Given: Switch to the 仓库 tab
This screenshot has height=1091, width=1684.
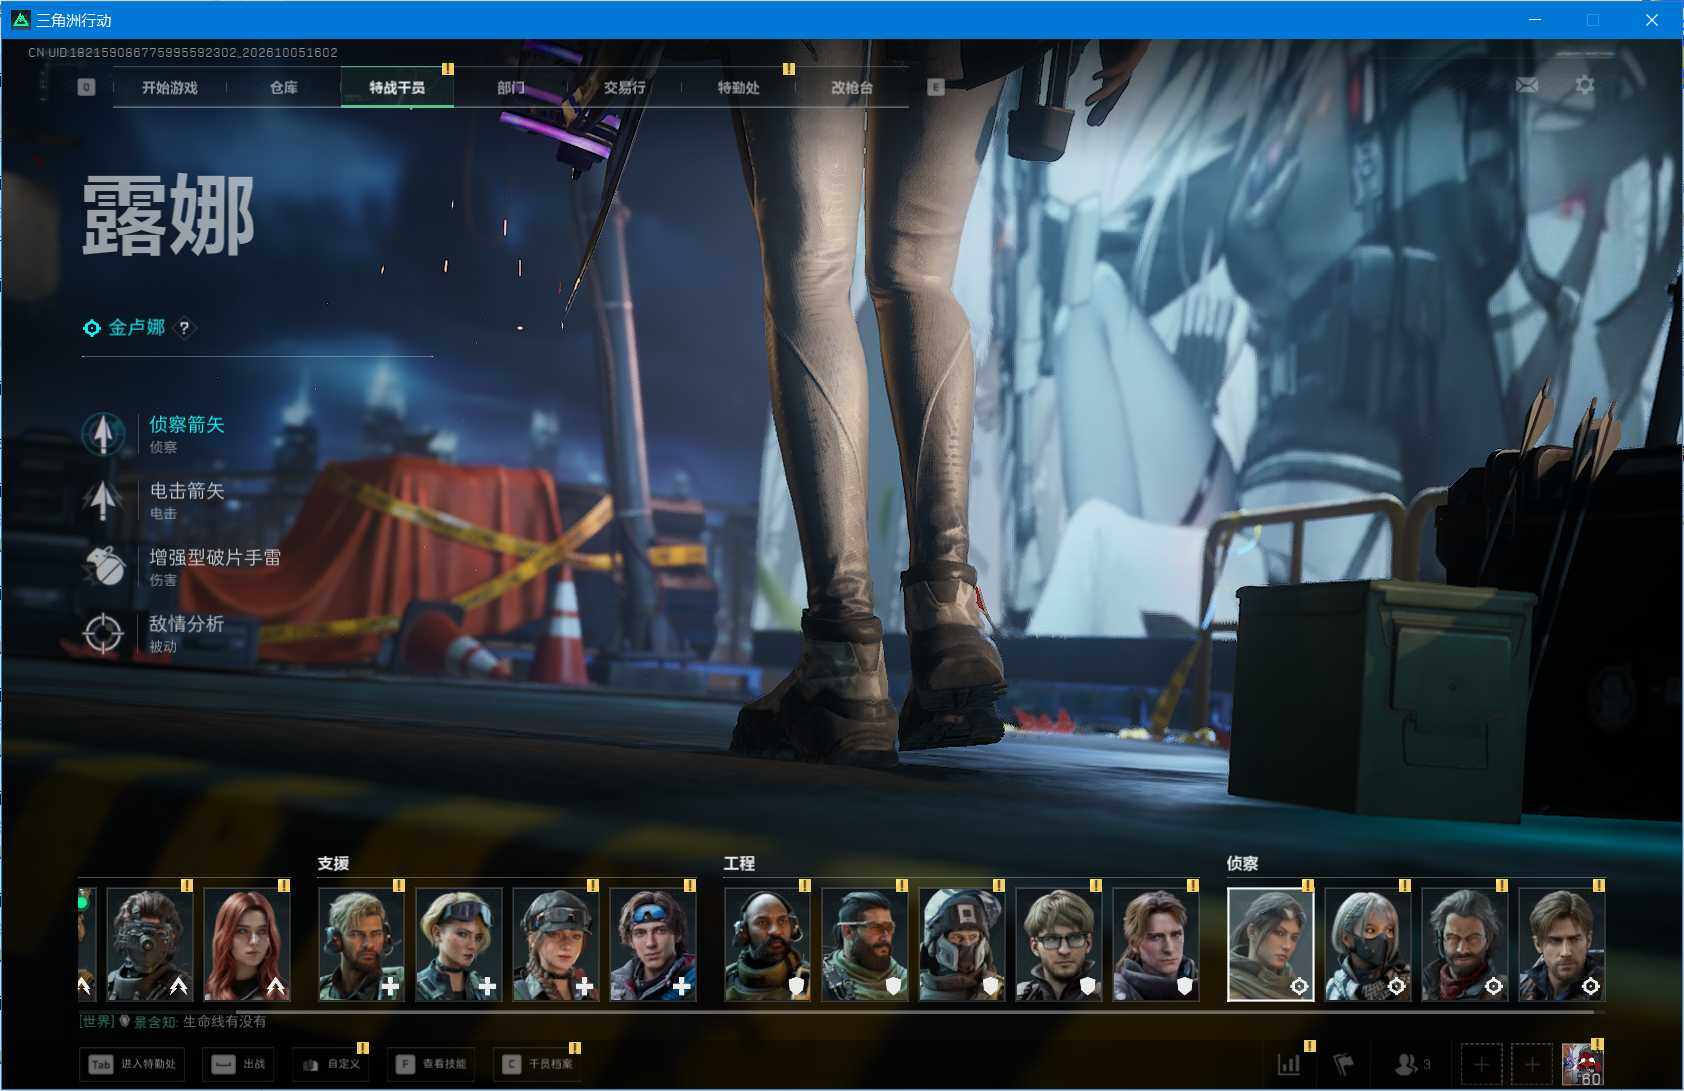Looking at the screenshot, I should (284, 88).
